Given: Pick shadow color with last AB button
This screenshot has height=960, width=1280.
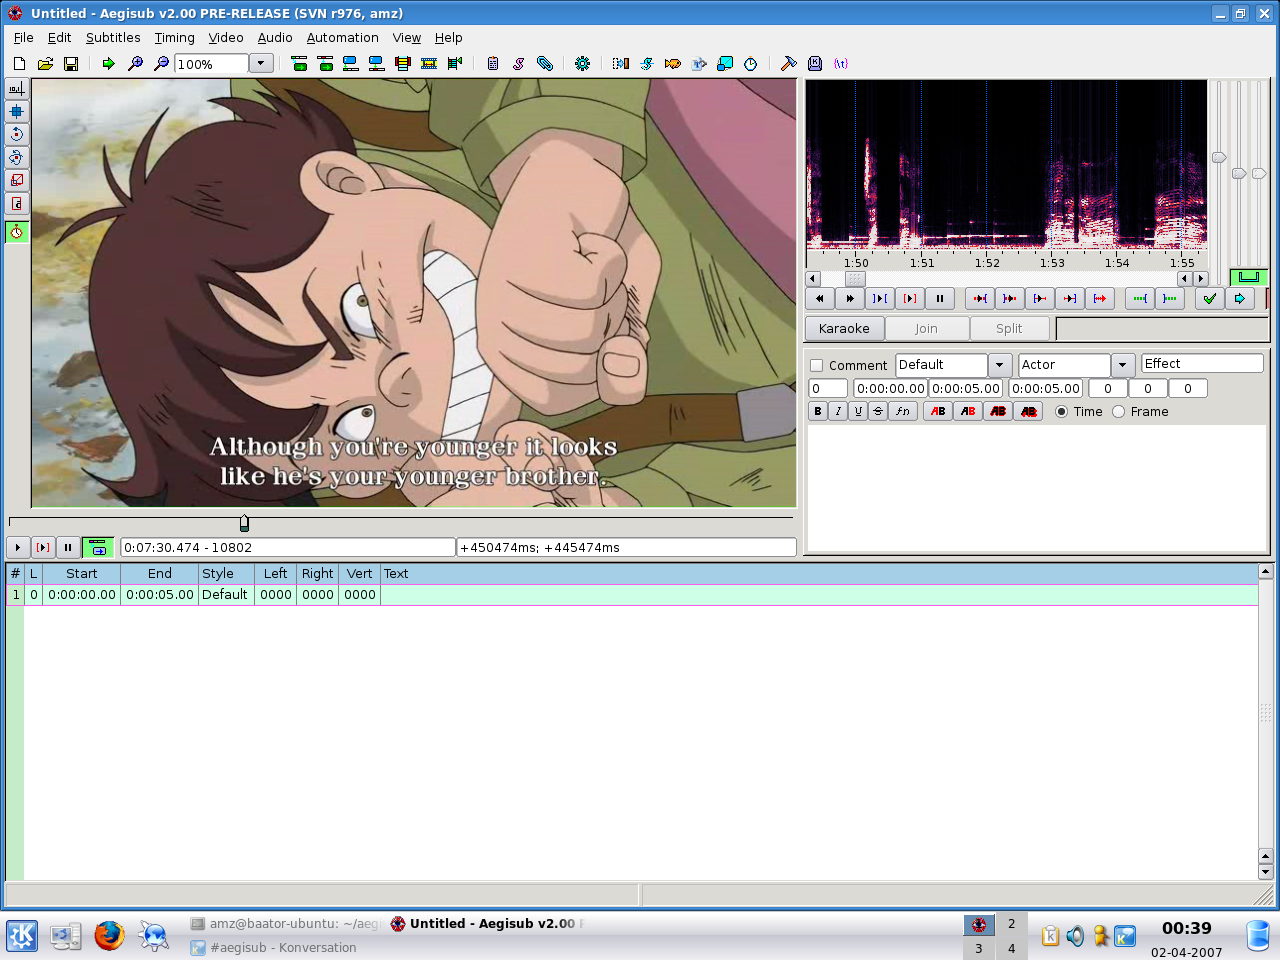Looking at the screenshot, I should [x=1028, y=411].
